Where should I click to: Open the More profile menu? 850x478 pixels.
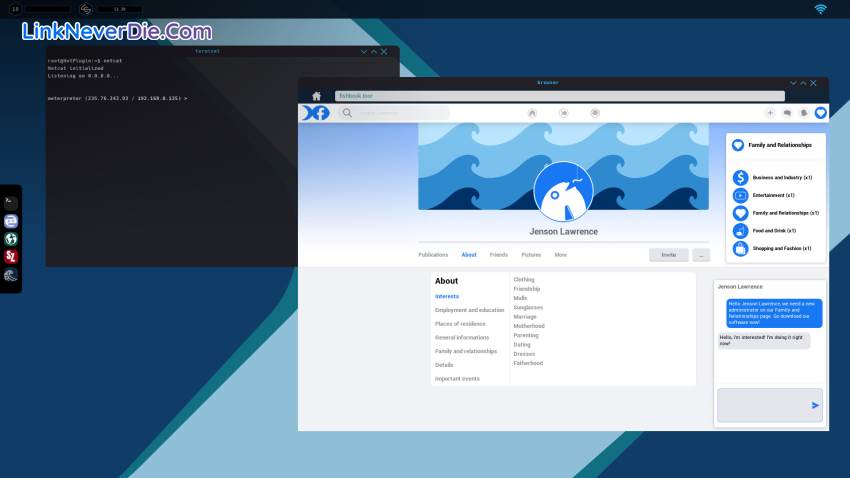(560, 255)
